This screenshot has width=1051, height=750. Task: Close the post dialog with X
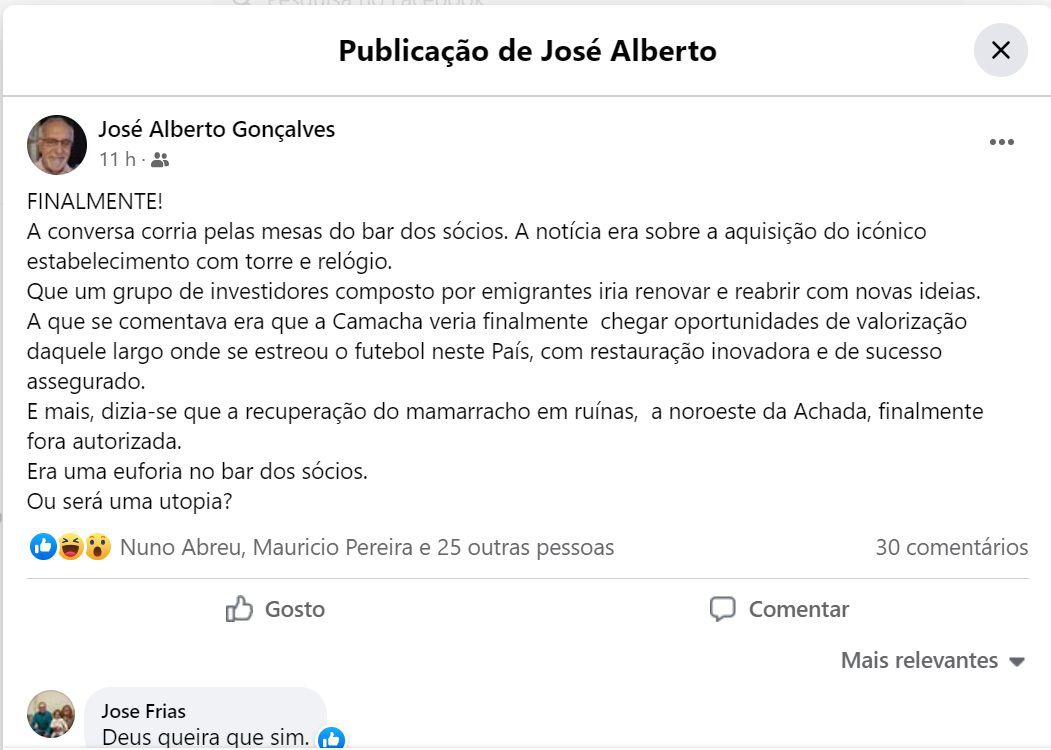[1000, 50]
